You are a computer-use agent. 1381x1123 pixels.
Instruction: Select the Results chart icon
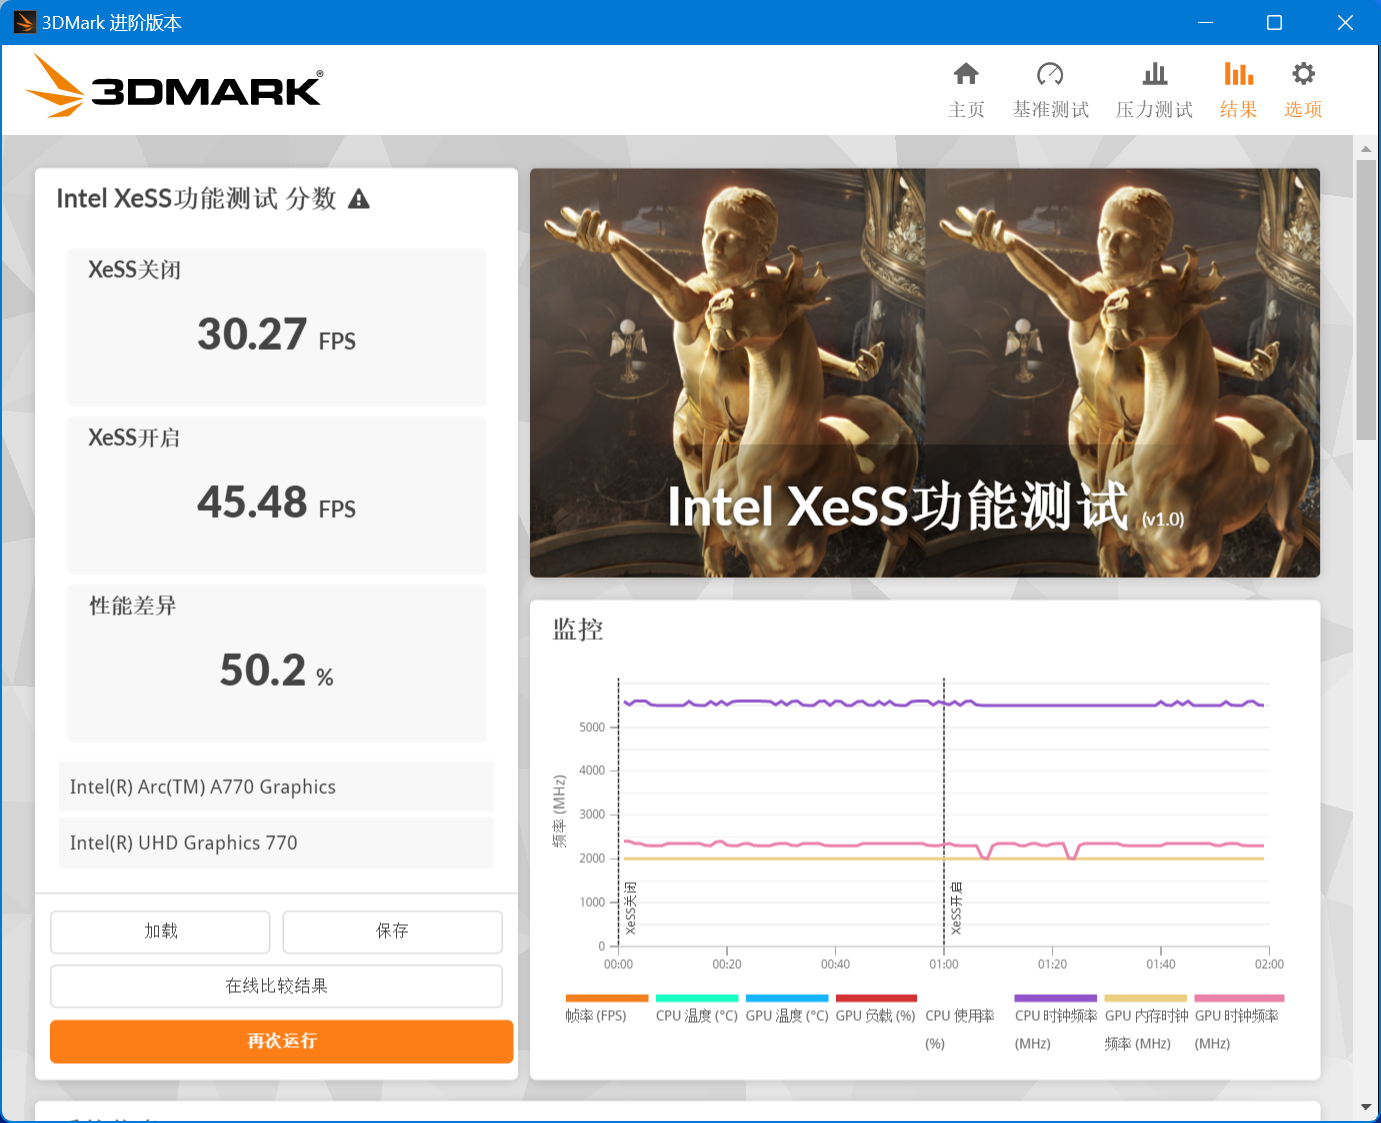point(1238,75)
